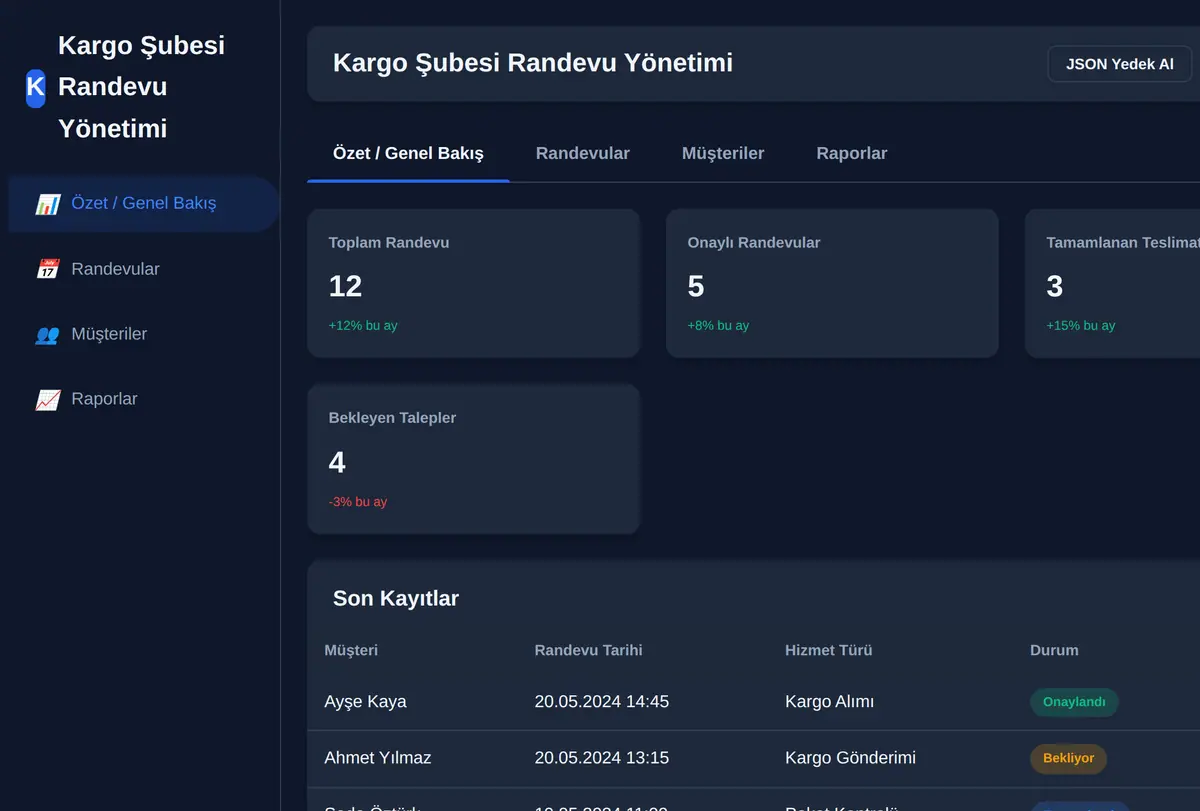Click the Tamamlanan Teslimat card
The width and height of the screenshot is (1200, 811).
(1112, 283)
